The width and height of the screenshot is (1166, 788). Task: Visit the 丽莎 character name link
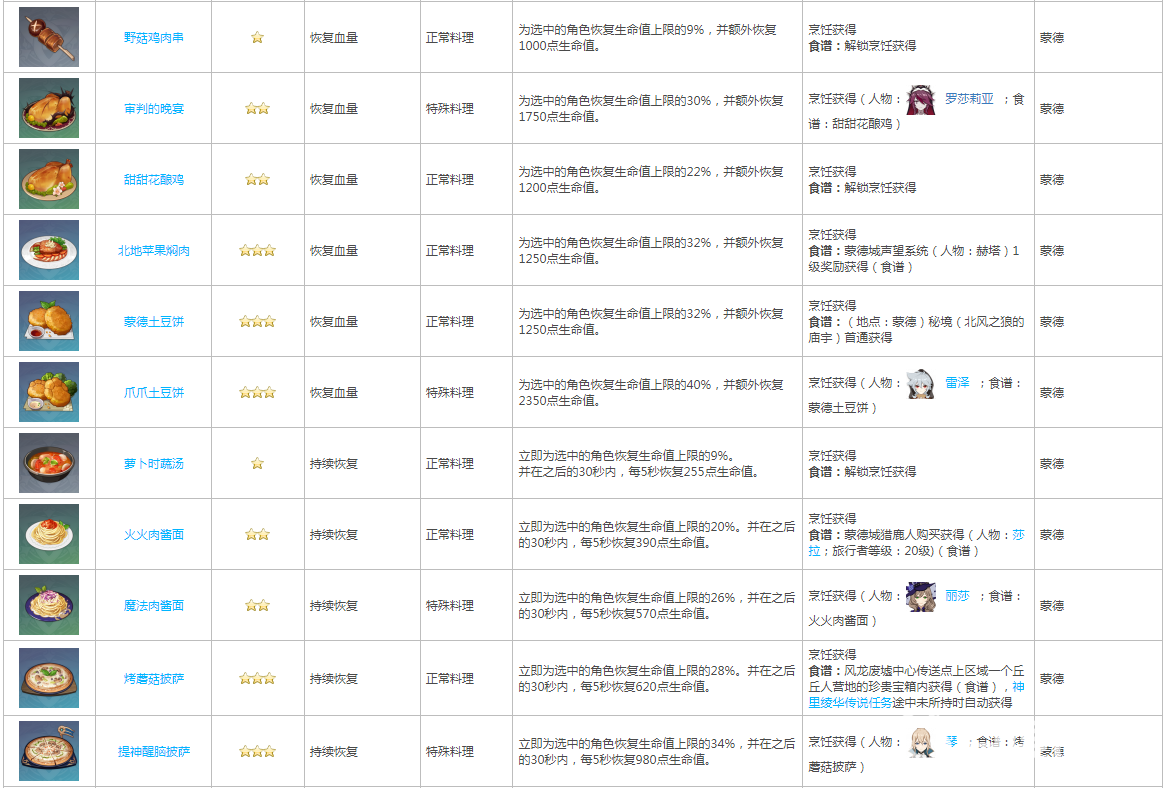(957, 596)
